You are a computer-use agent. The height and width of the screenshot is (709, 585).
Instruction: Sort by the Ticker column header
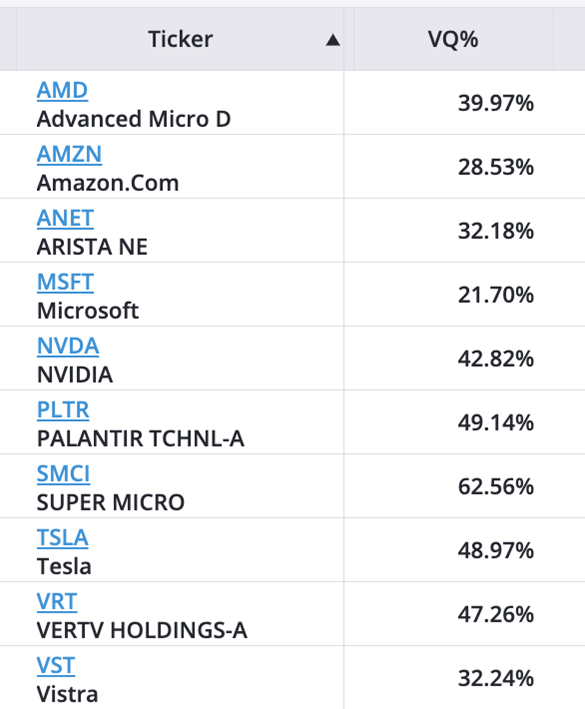pyautogui.click(x=180, y=39)
